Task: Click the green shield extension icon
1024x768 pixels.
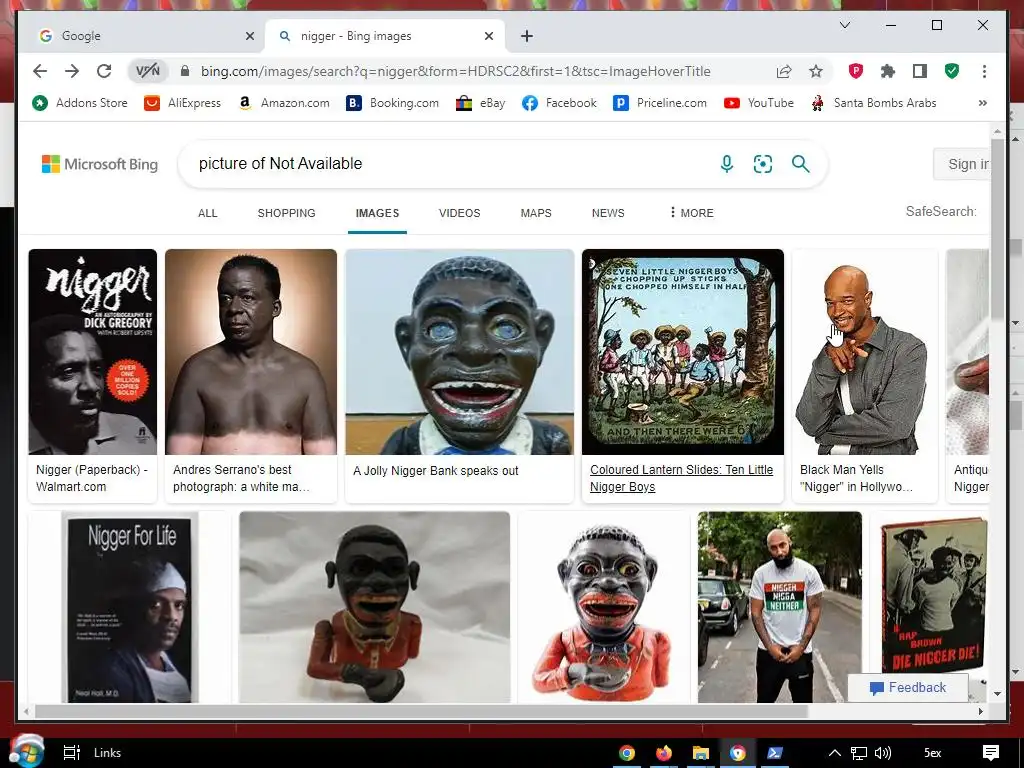Action: point(952,71)
